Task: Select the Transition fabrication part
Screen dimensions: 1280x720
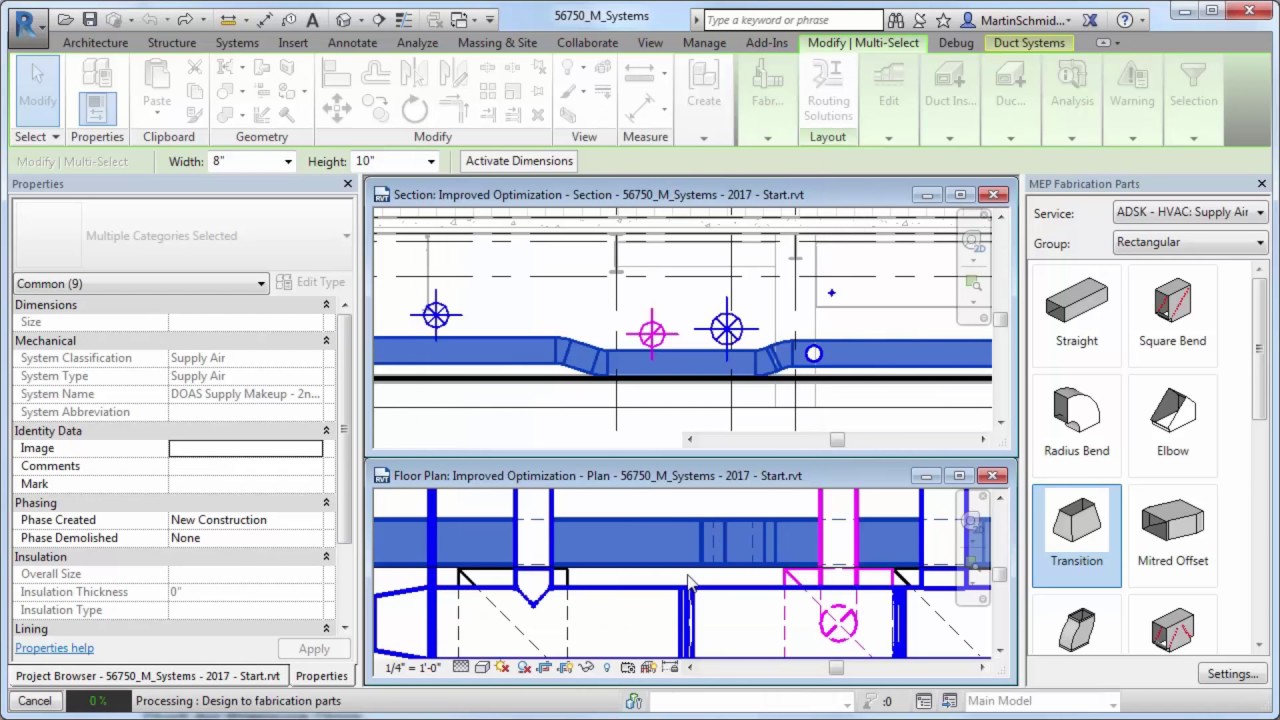Action: point(1077,535)
